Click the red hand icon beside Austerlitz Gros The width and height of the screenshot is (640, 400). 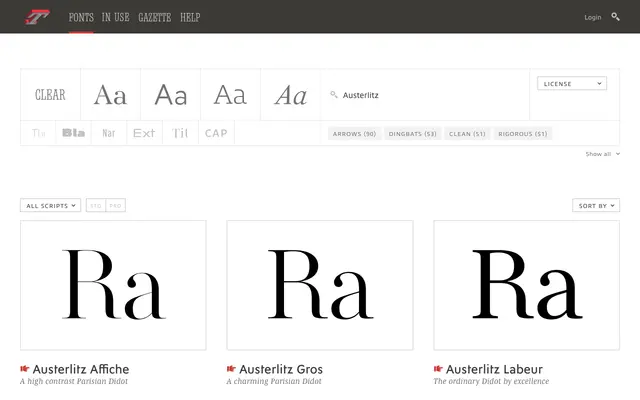tap(231, 369)
